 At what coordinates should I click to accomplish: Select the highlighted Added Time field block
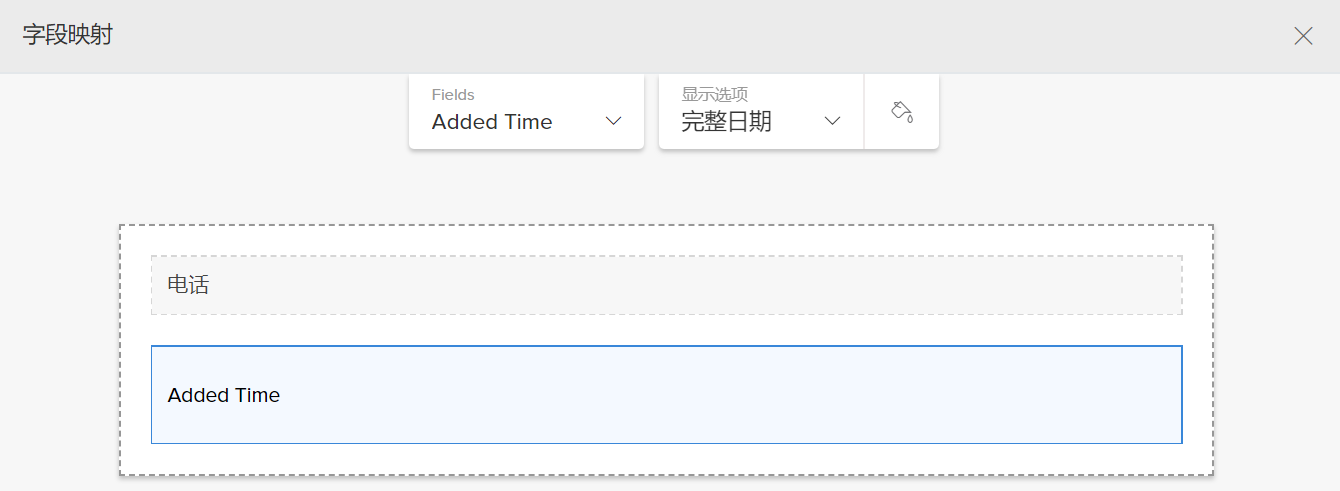tap(666, 394)
